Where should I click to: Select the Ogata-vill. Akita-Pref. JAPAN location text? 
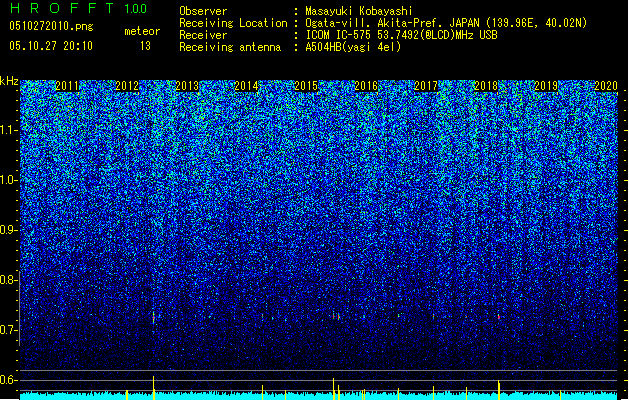tap(446, 23)
